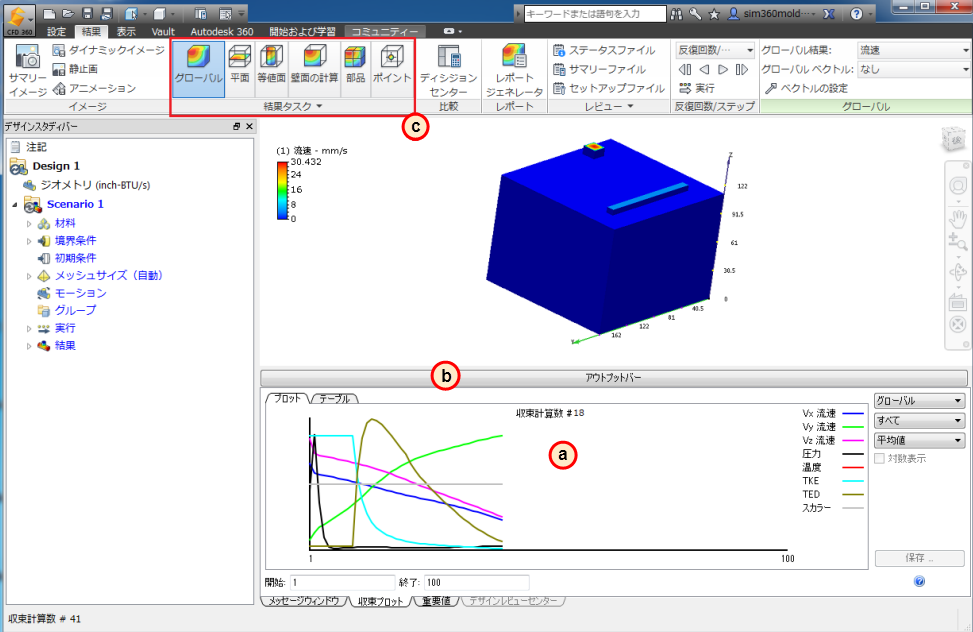Click the 終了 value field
This screenshot has height=632, width=973.
click(x=477, y=582)
